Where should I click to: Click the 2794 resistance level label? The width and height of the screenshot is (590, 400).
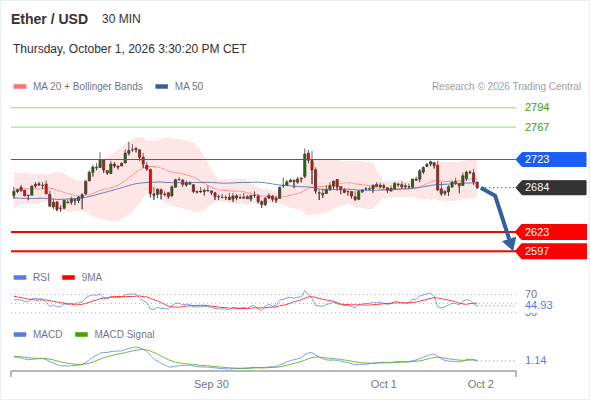coord(537,108)
